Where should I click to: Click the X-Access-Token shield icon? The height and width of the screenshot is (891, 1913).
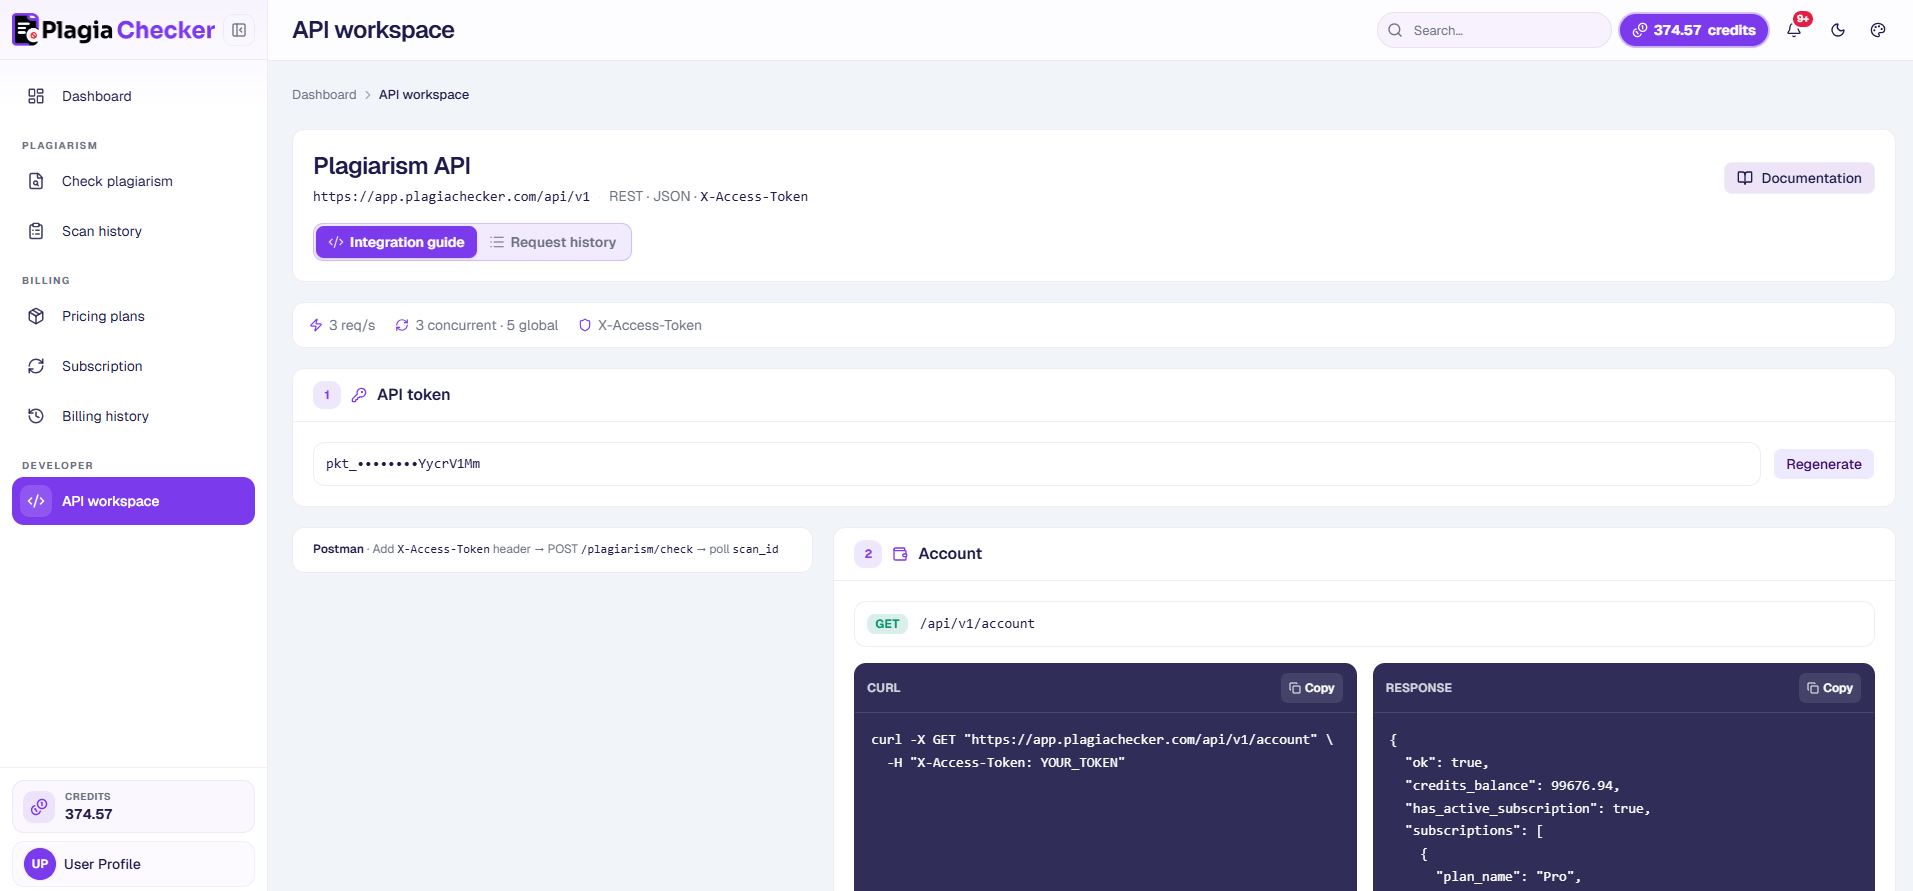[585, 325]
